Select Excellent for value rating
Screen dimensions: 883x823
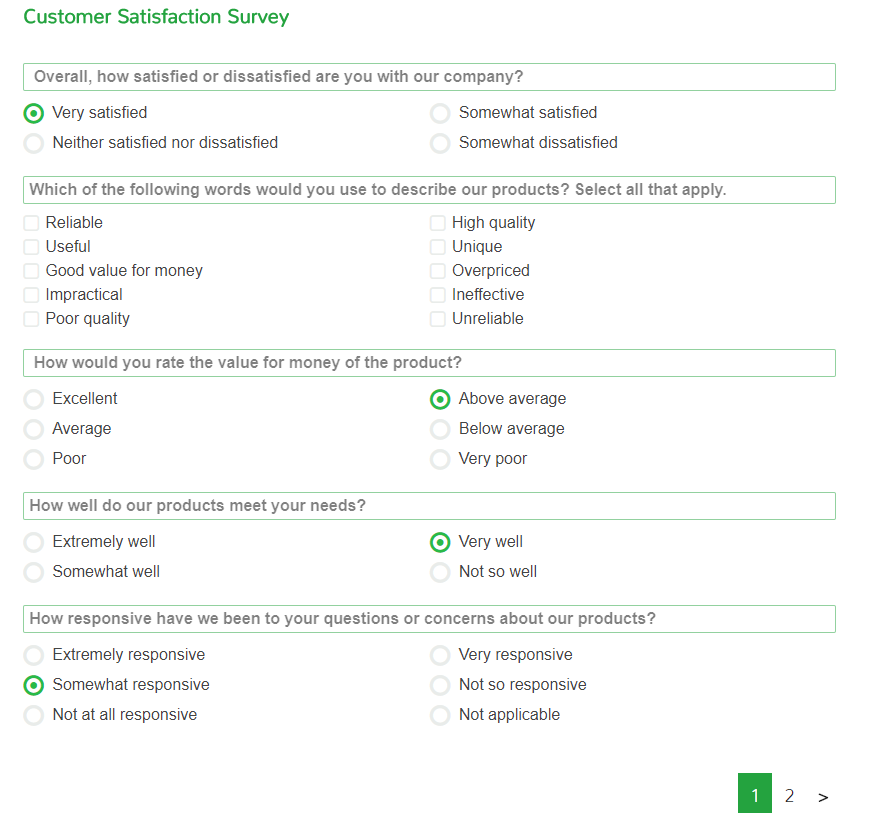(x=34, y=399)
